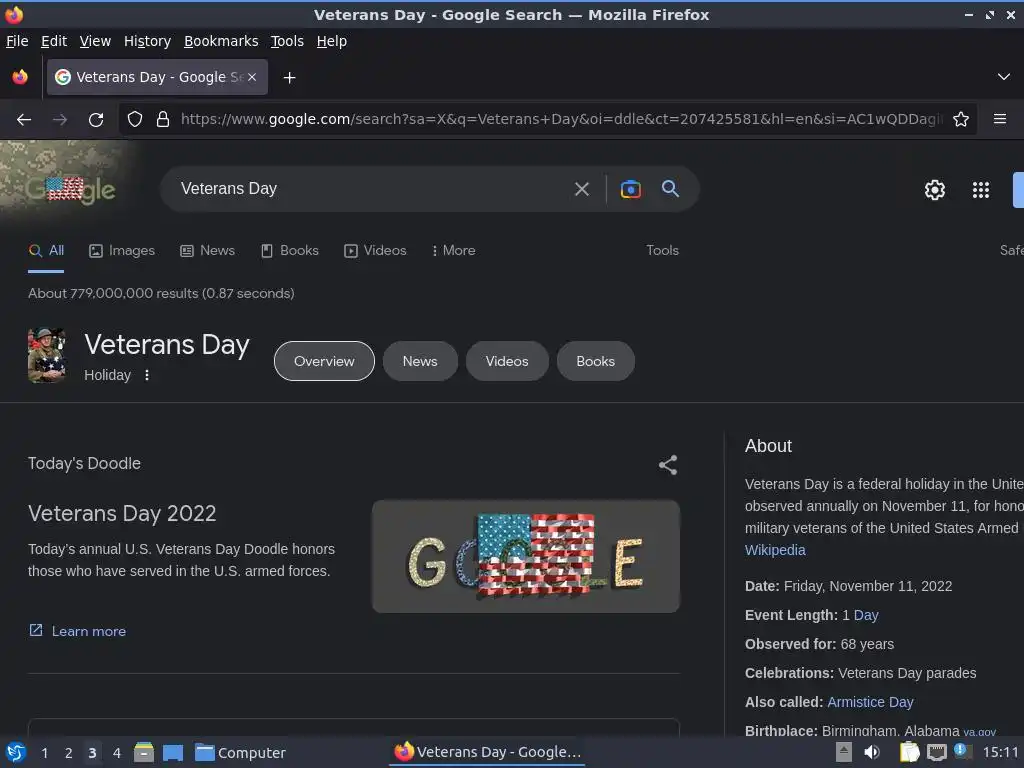
Task: Switch to the Images results tab
Action: click(122, 251)
